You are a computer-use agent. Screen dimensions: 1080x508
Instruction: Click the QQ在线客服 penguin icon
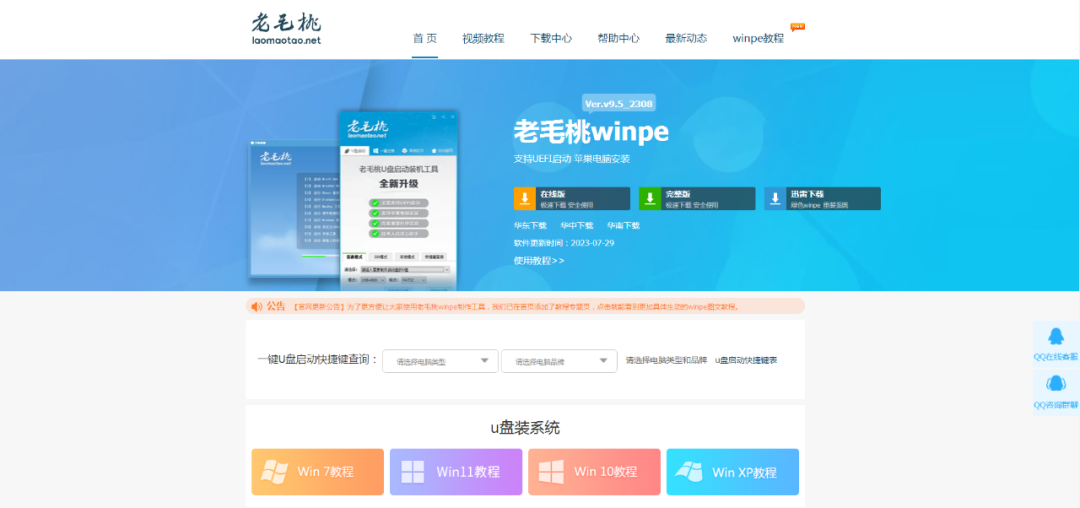[x=1056, y=336]
